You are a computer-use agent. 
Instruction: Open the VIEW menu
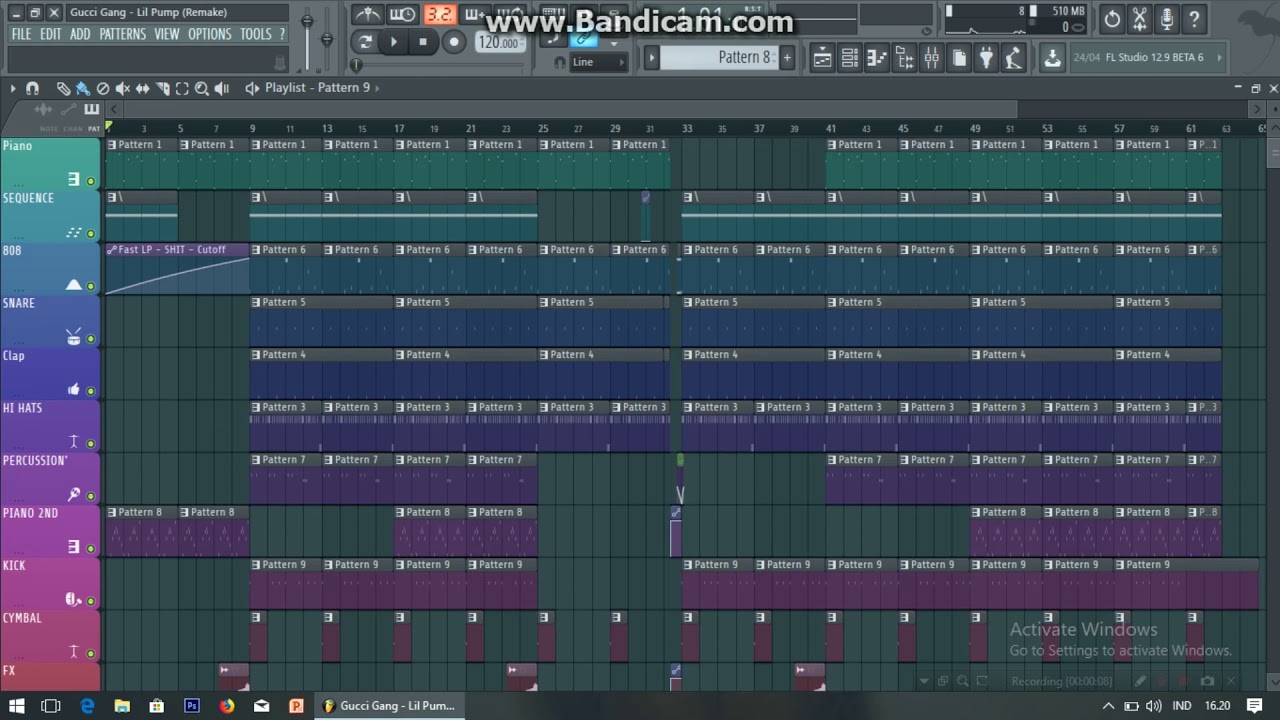167,34
